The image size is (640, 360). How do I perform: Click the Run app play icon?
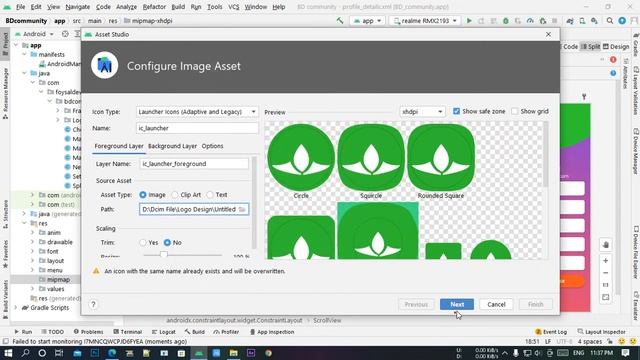coord(469,21)
